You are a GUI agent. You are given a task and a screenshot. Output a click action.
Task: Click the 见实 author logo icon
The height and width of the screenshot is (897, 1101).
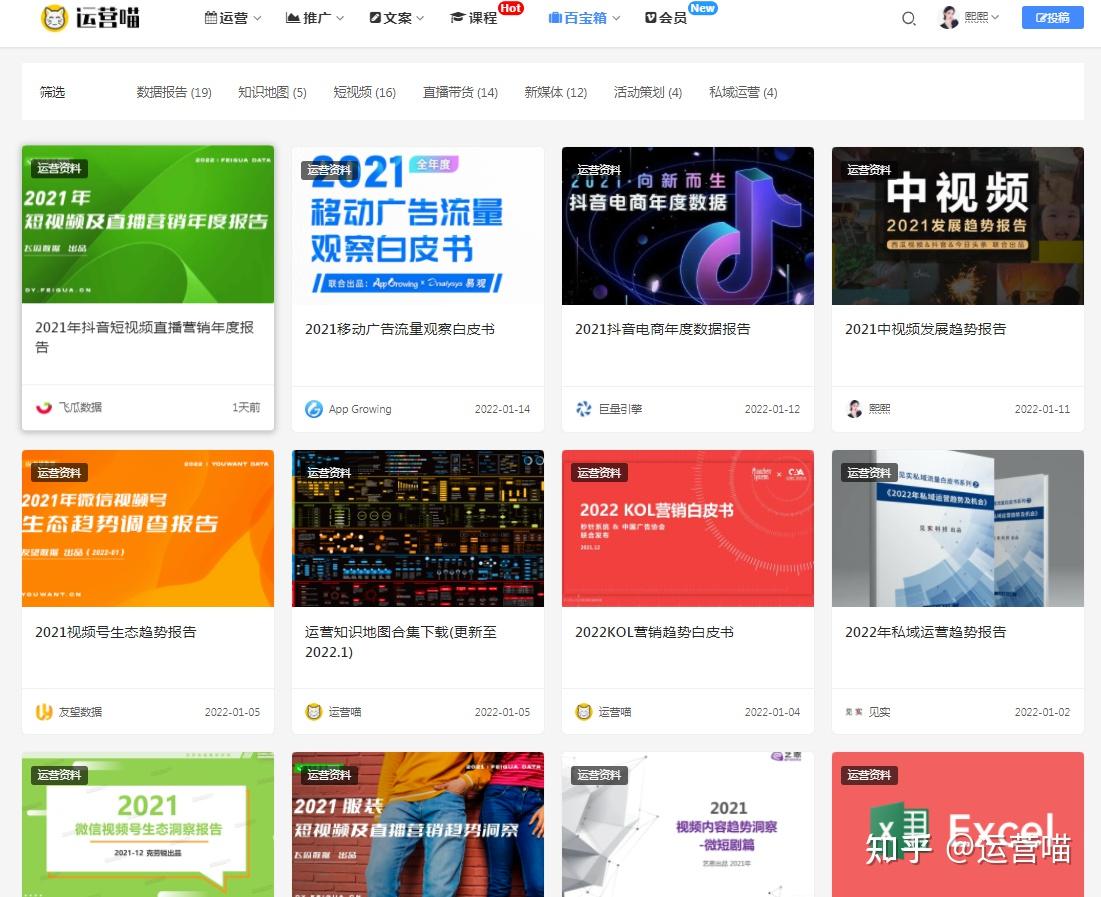[854, 712]
